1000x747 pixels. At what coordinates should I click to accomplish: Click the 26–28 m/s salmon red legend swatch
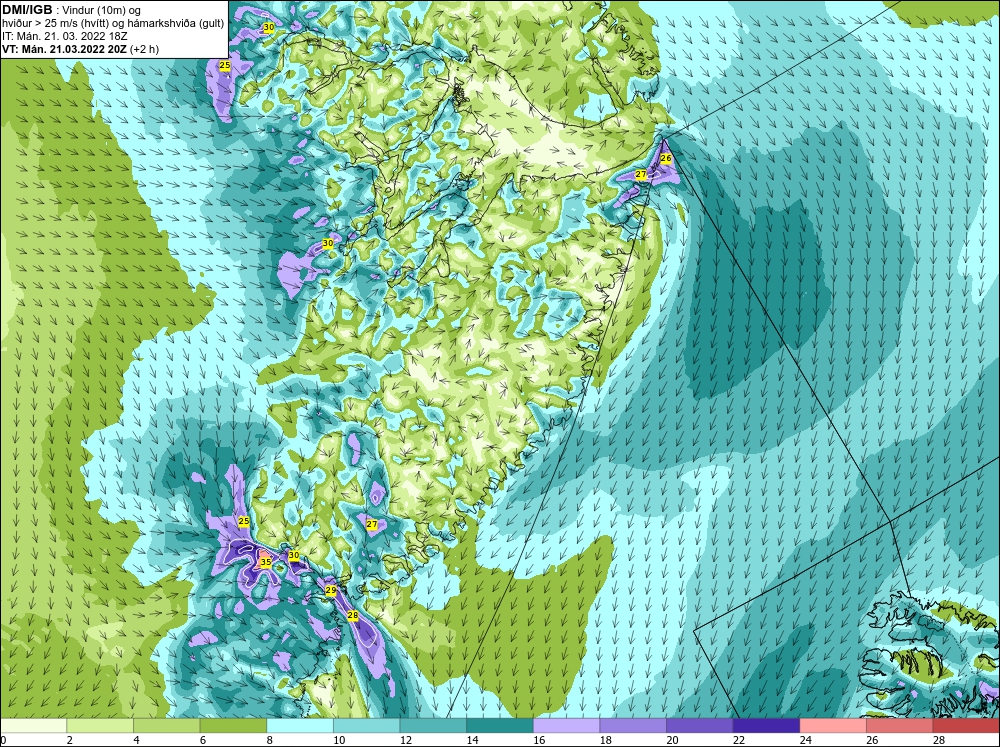click(899, 725)
